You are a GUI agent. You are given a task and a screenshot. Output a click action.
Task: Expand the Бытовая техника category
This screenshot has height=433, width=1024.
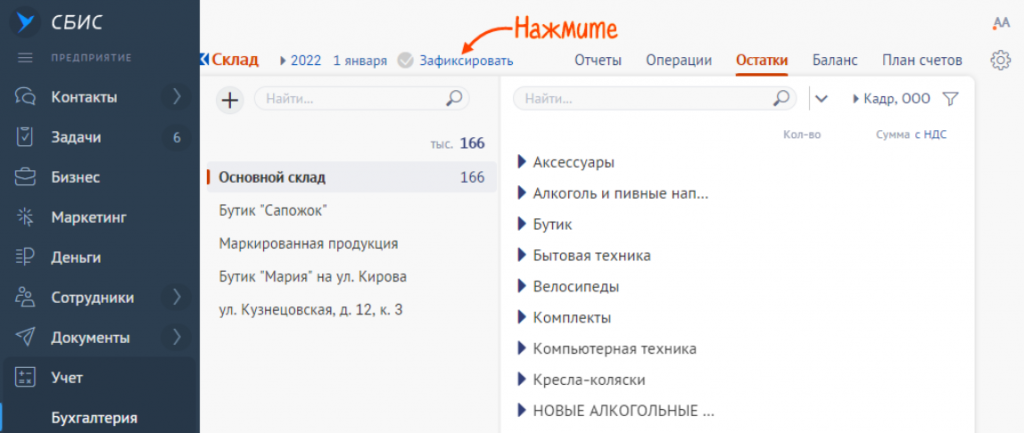[x=521, y=255]
